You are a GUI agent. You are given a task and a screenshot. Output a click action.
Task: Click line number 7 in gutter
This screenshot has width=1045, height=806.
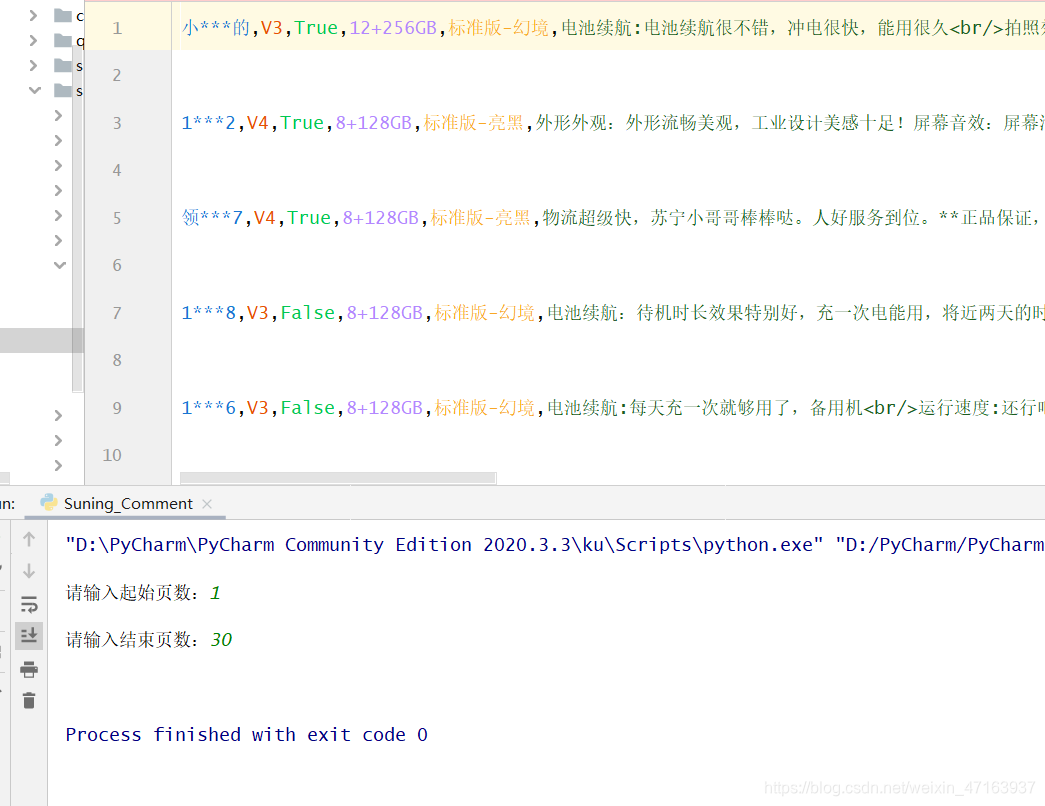[x=117, y=313]
